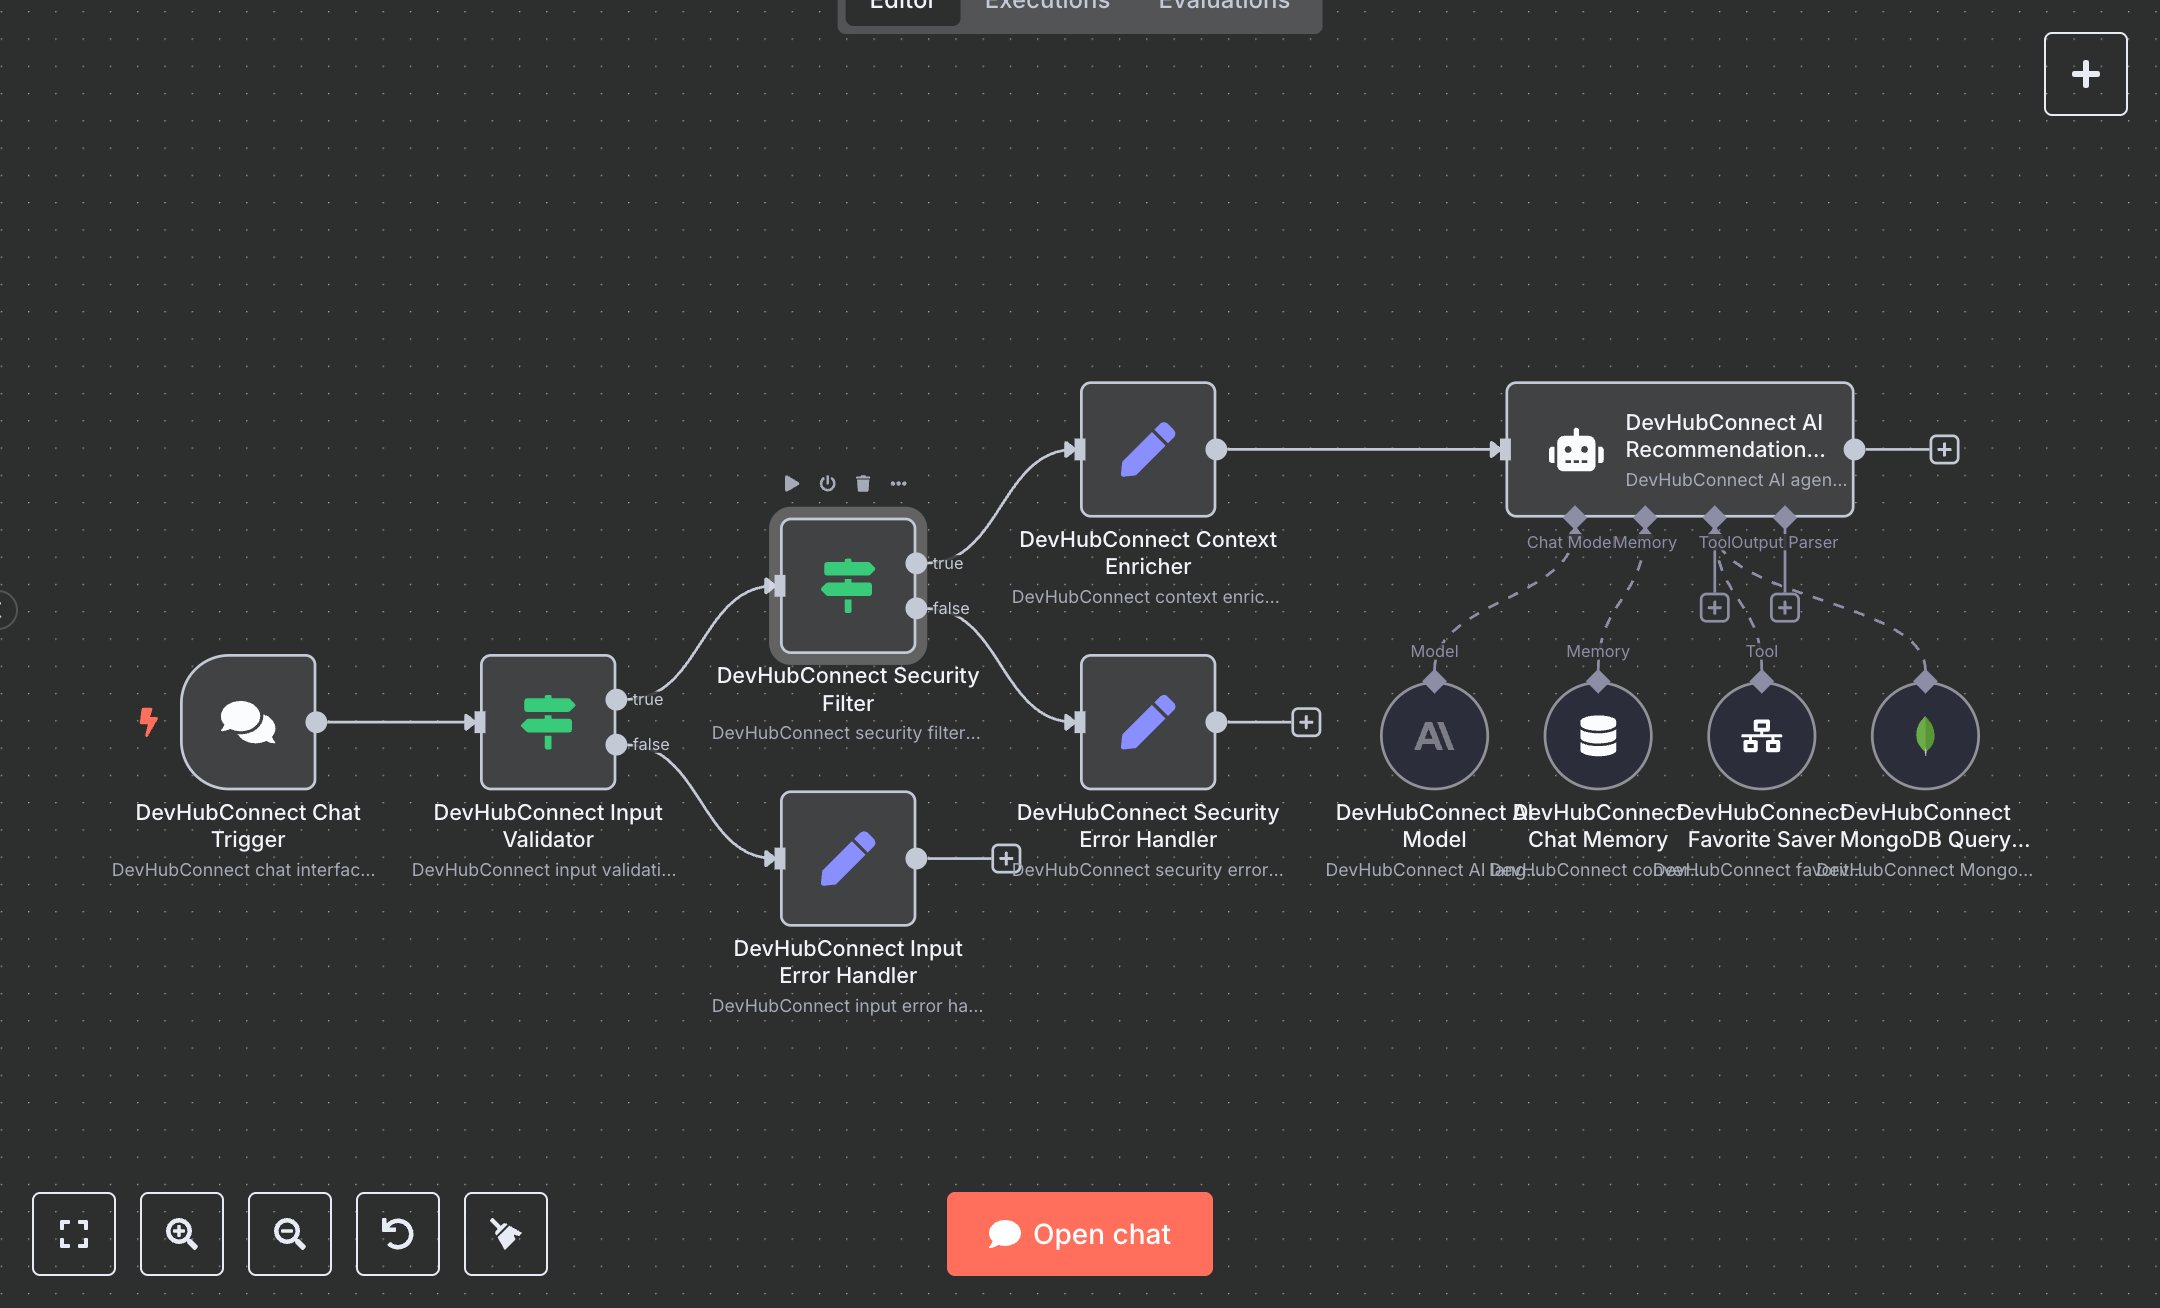The image size is (2160, 1308).
Task: Toggle the deactivate power icon on Security Filter
Action: (826, 483)
